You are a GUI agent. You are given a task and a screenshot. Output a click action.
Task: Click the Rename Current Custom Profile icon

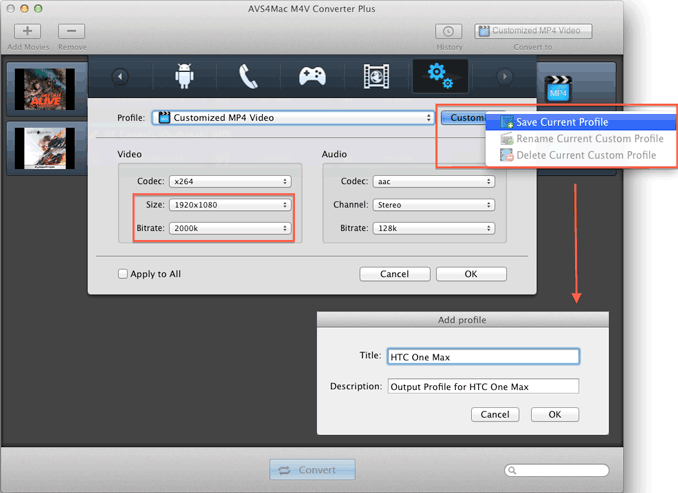tap(507, 139)
